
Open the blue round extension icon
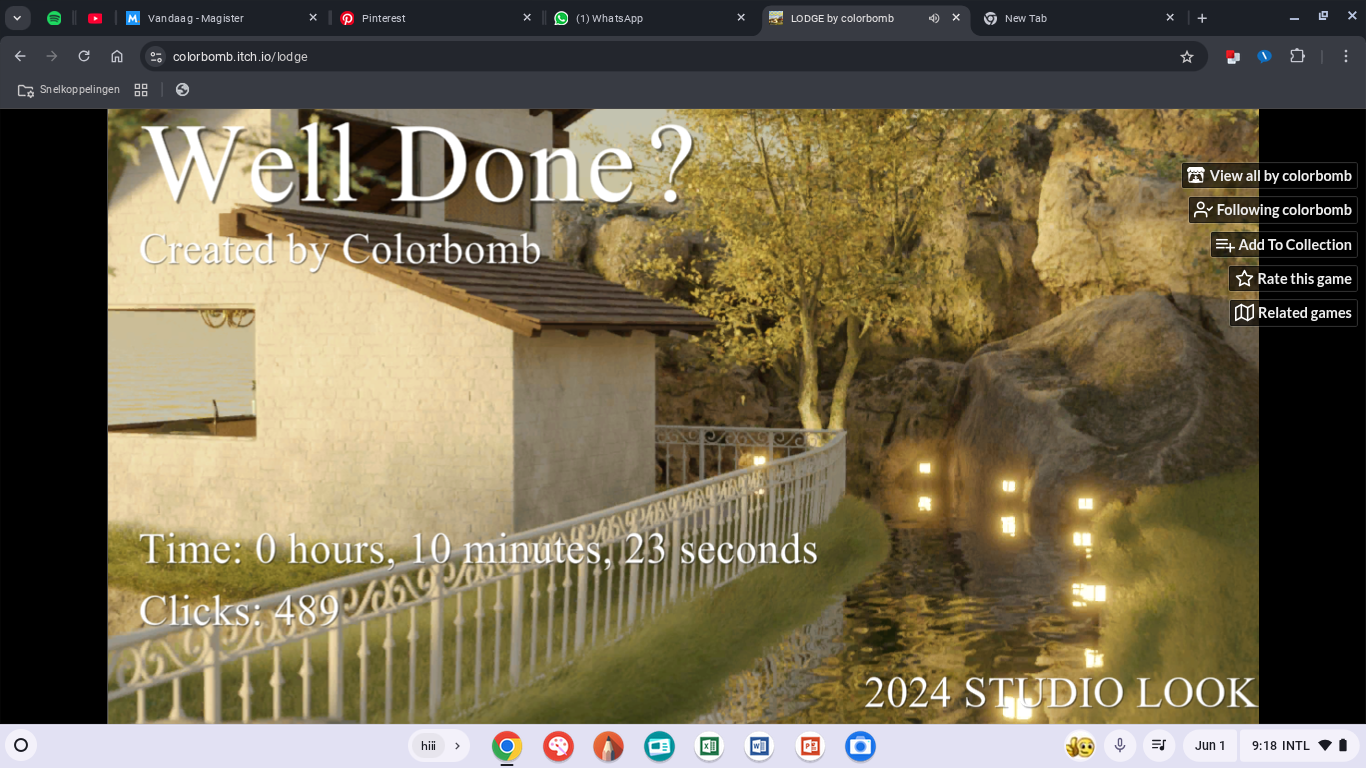click(1264, 57)
